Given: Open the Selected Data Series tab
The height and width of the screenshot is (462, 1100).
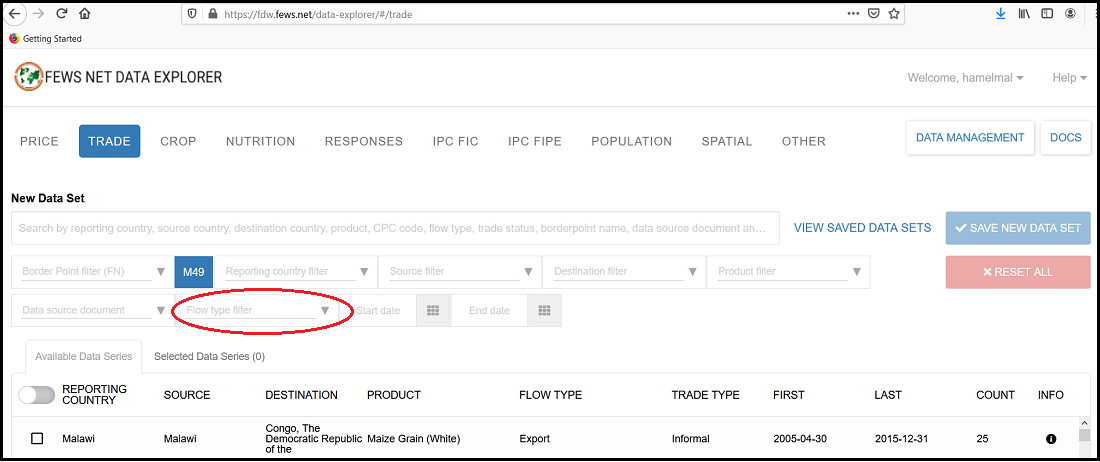Looking at the screenshot, I should tap(209, 356).
